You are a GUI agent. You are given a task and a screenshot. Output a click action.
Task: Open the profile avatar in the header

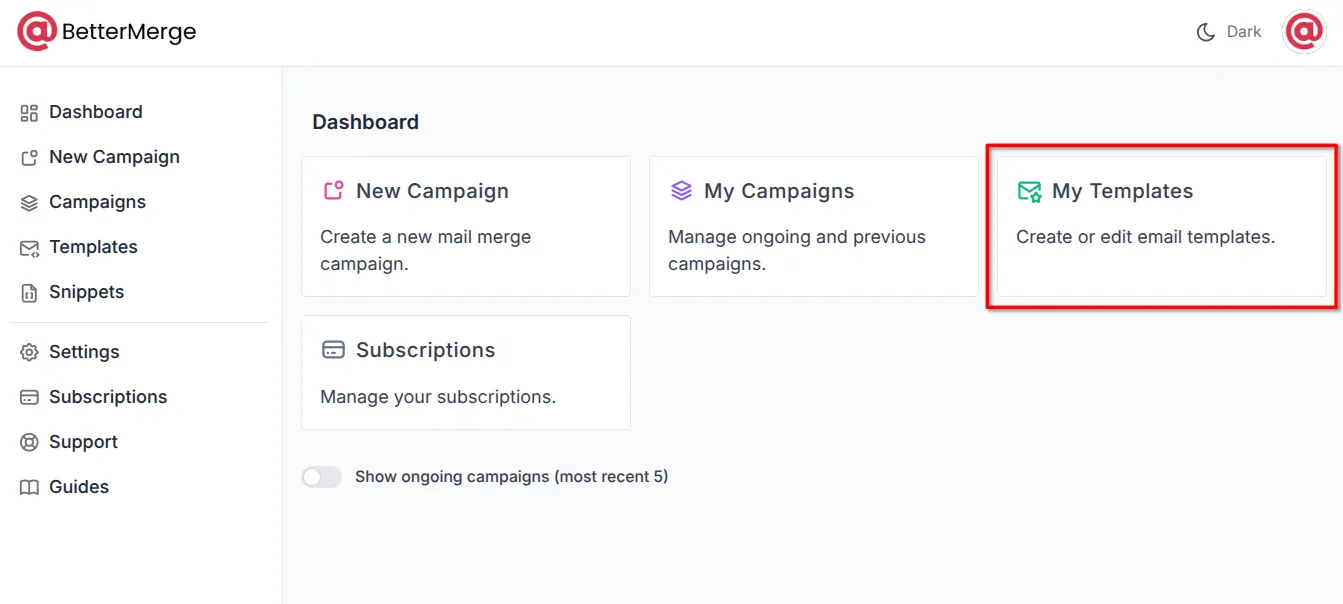[1304, 31]
